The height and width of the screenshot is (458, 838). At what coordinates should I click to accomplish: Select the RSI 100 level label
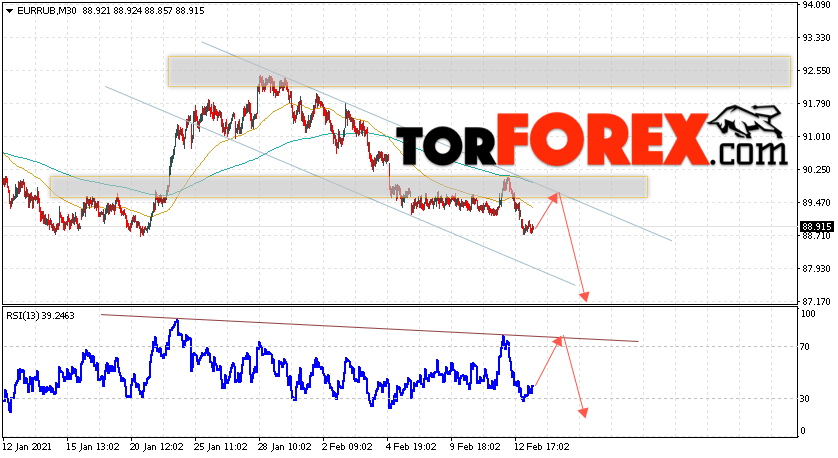point(809,314)
